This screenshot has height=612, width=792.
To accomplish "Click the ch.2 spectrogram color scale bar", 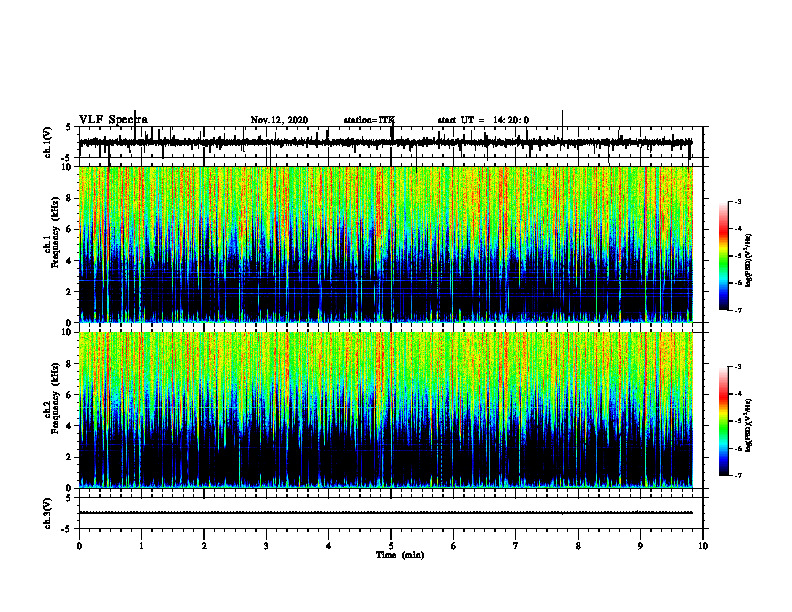I will click(723, 421).
